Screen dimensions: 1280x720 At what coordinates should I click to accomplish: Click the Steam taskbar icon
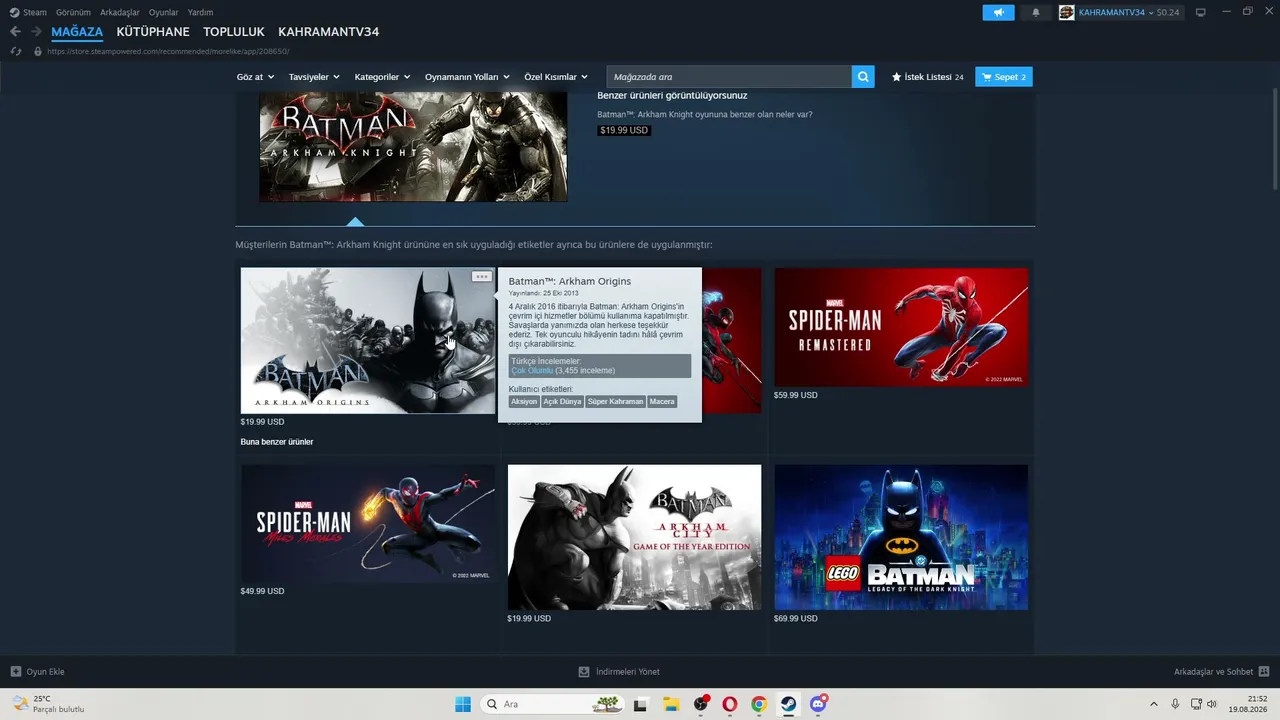click(x=789, y=704)
